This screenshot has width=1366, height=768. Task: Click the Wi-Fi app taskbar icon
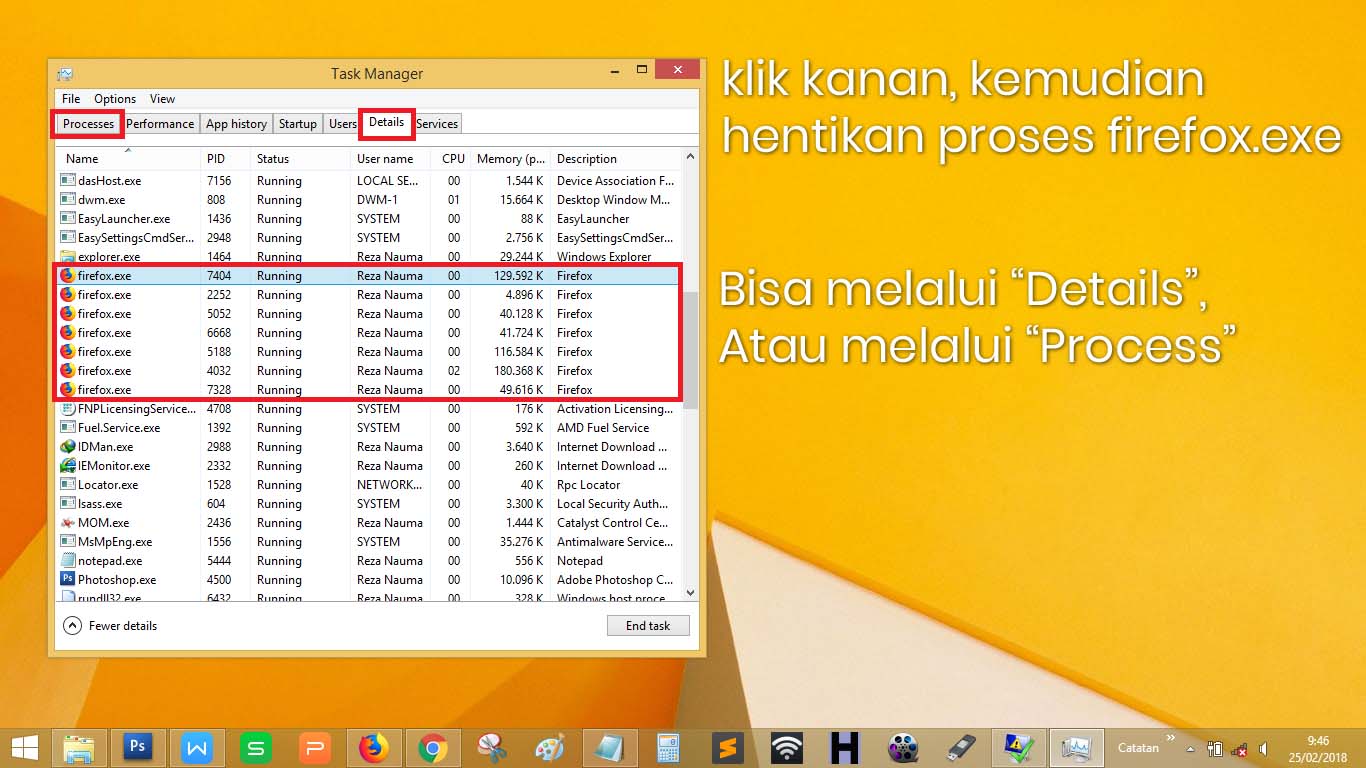pyautogui.click(x=786, y=747)
